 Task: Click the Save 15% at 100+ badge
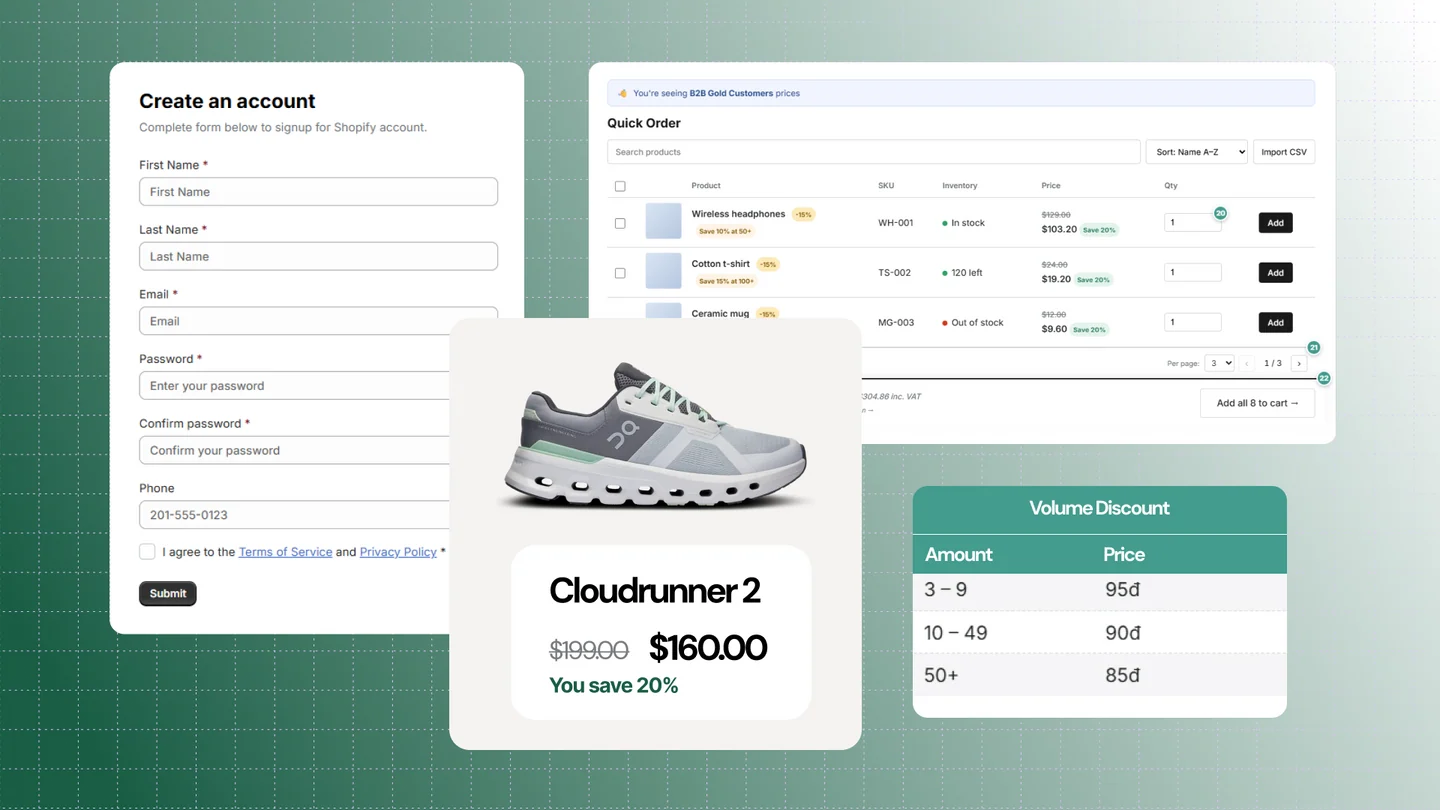(727, 281)
